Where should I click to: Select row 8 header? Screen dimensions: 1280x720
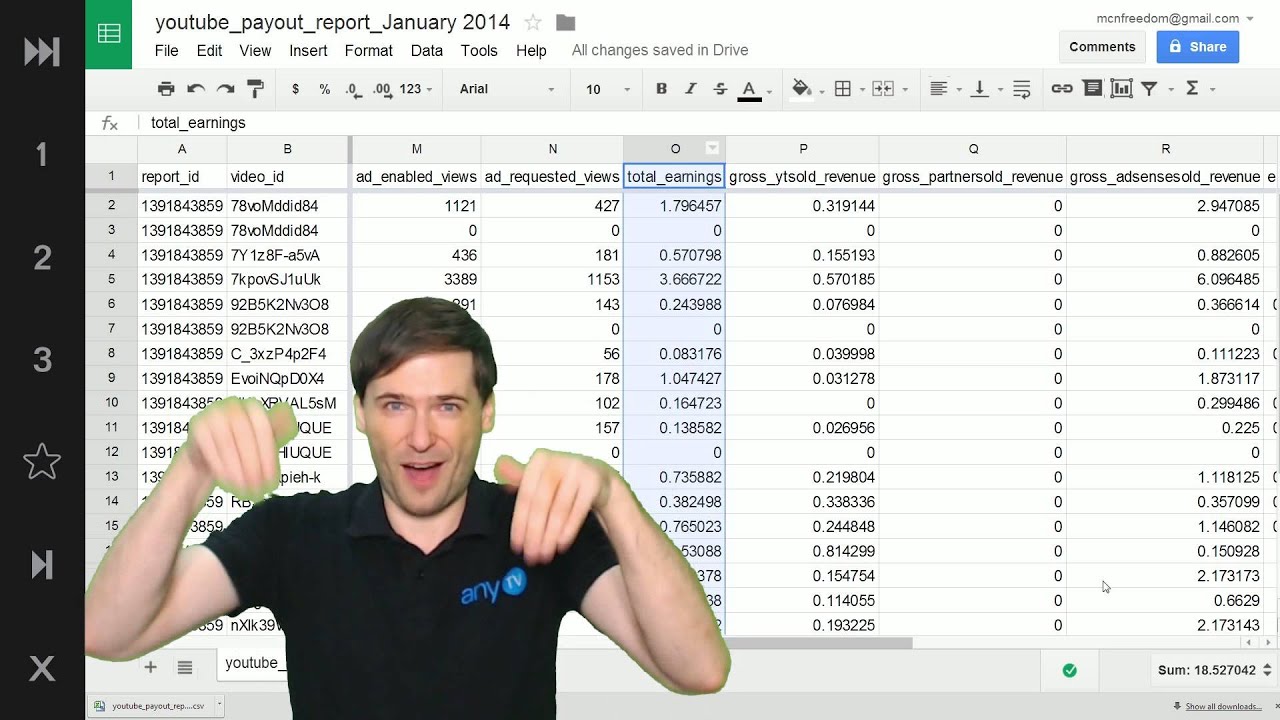click(x=111, y=354)
